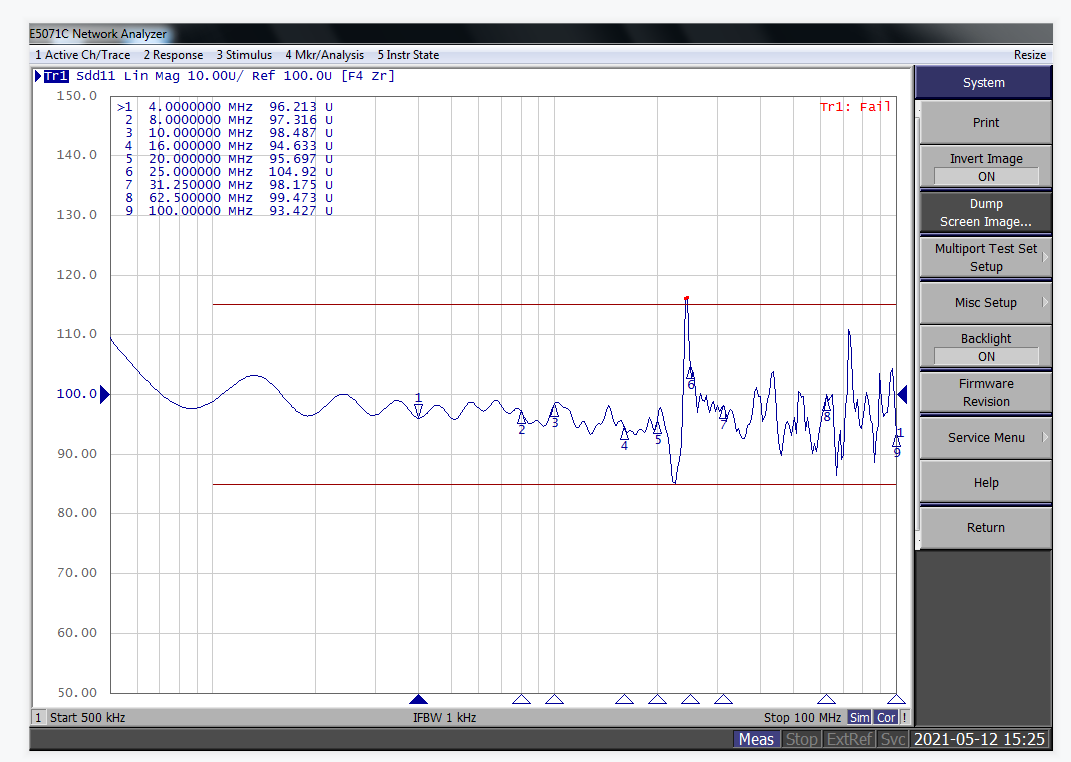The height and width of the screenshot is (762, 1071).
Task: Click the Sim status indicator
Action: click(859, 717)
